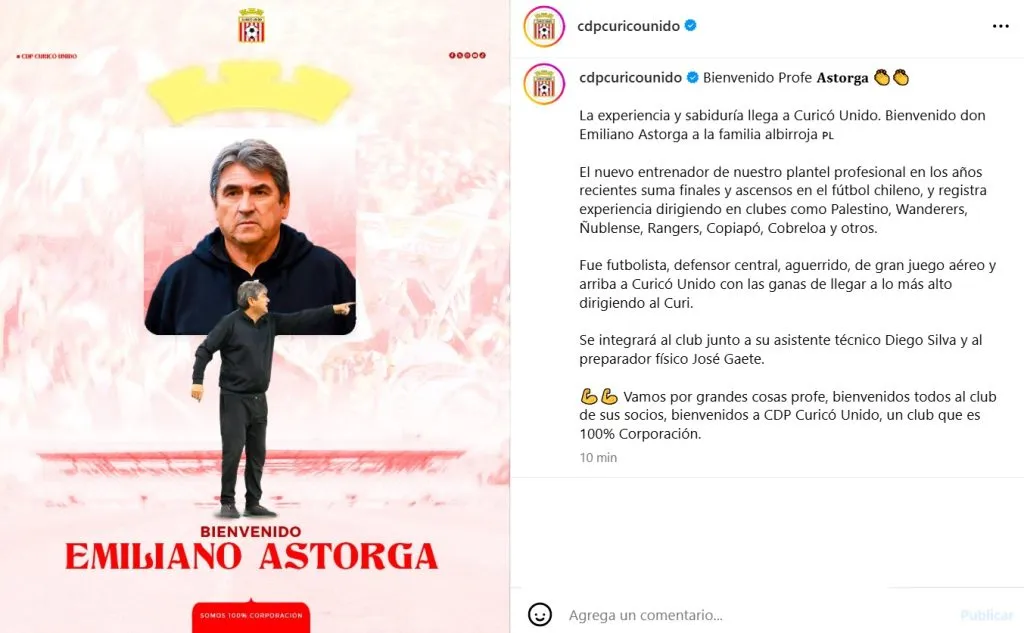Click the clapping hands emoji in caption
This screenshot has width=1024, height=633.
(891, 77)
